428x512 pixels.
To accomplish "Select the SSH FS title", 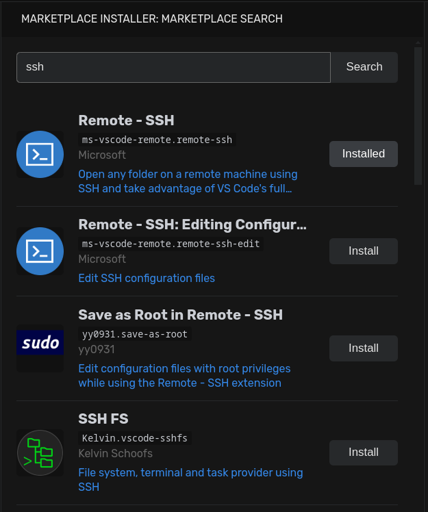I will pos(103,419).
